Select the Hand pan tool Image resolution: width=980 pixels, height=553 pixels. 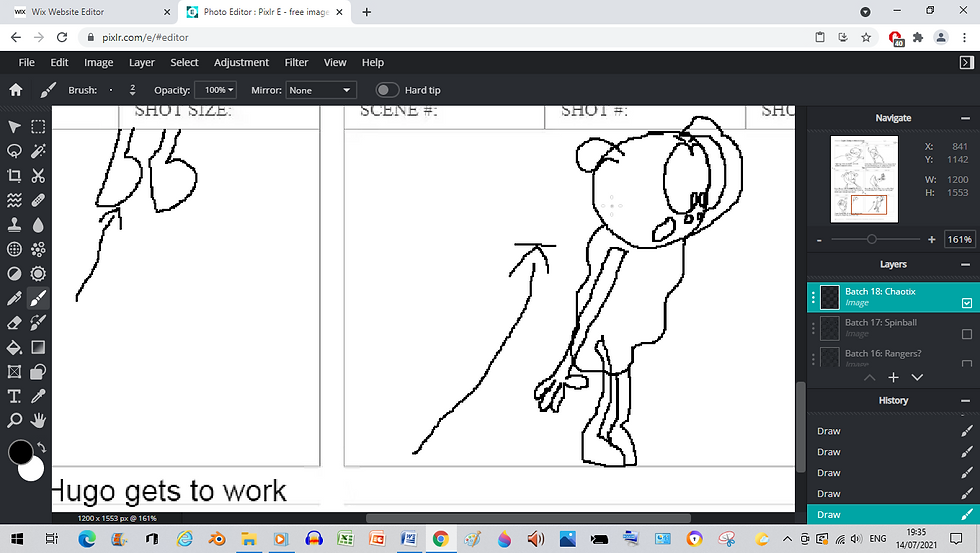tap(38, 421)
